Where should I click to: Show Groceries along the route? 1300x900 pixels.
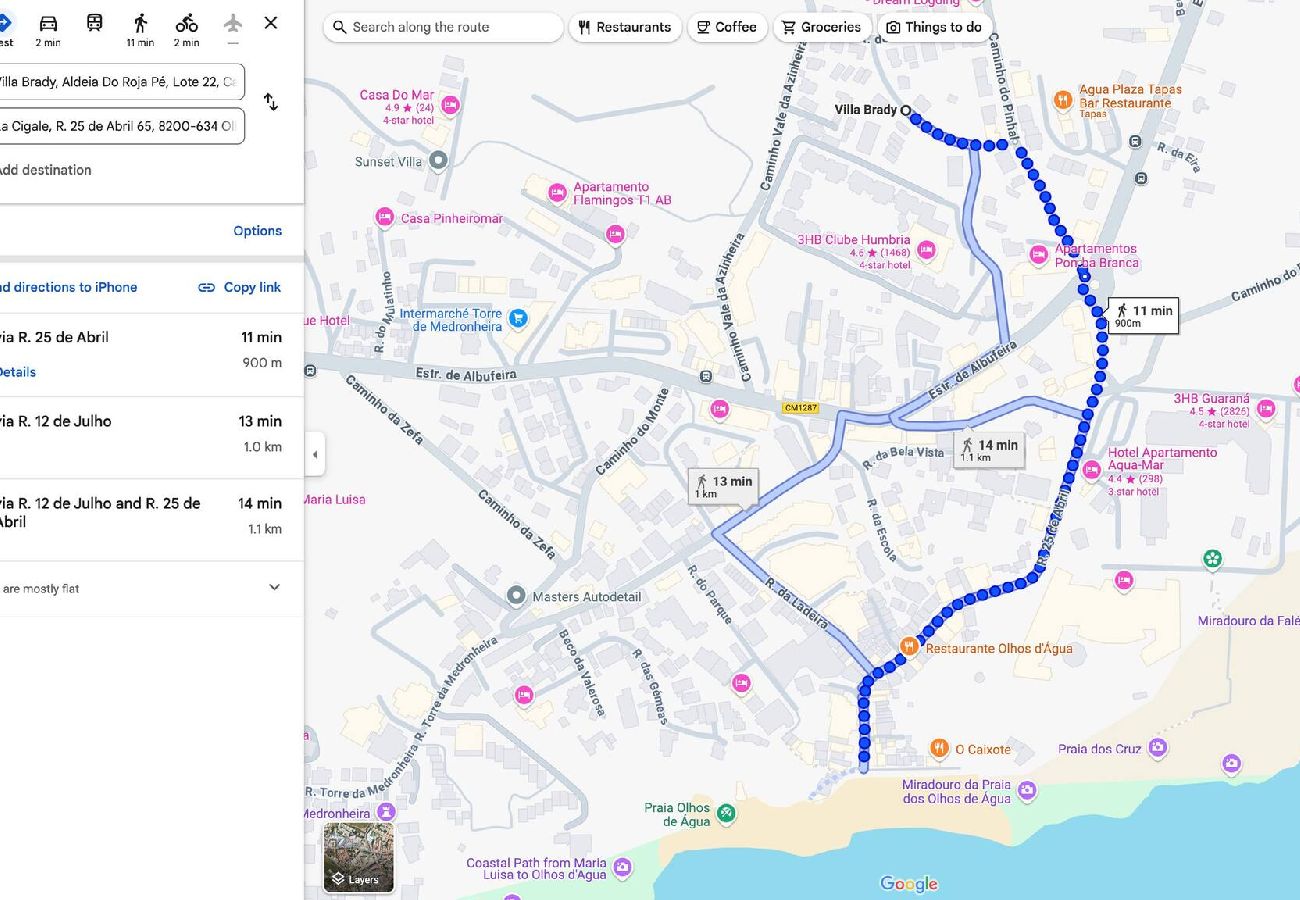coord(821,27)
